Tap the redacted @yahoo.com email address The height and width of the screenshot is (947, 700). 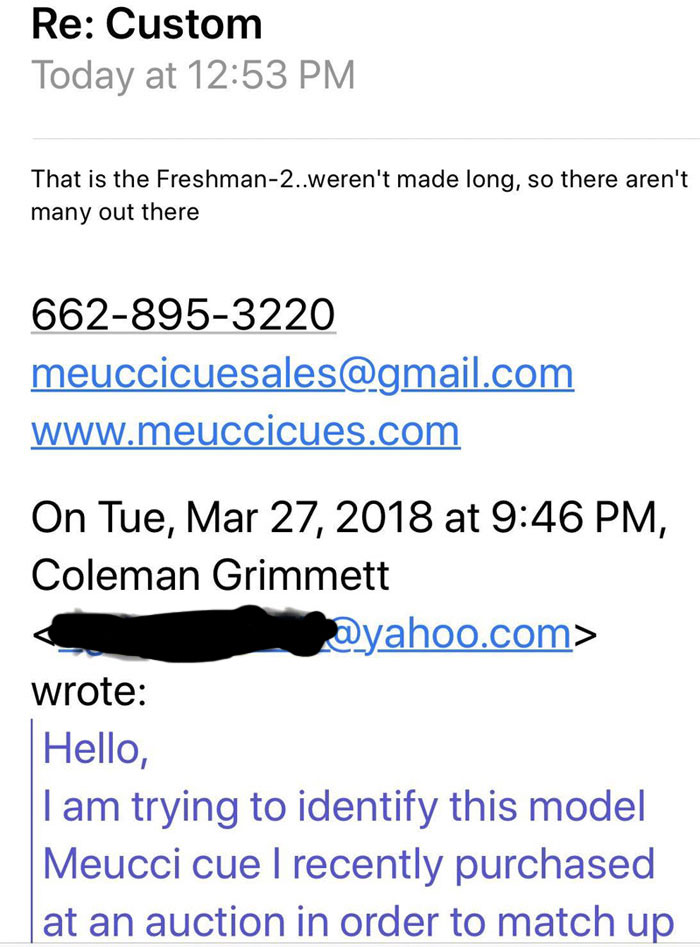[x=302, y=633]
